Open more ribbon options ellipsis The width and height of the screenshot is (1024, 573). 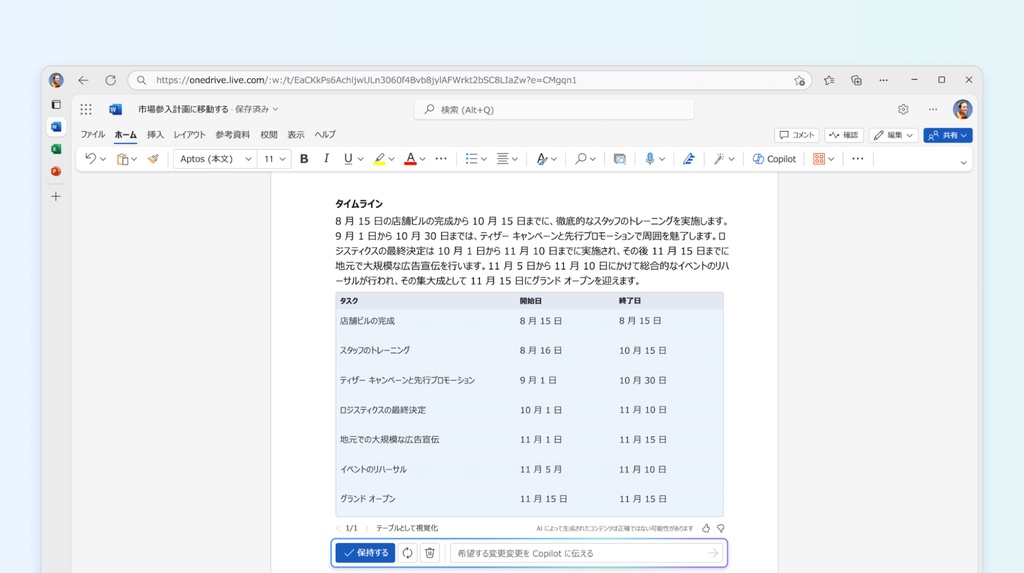pos(857,159)
